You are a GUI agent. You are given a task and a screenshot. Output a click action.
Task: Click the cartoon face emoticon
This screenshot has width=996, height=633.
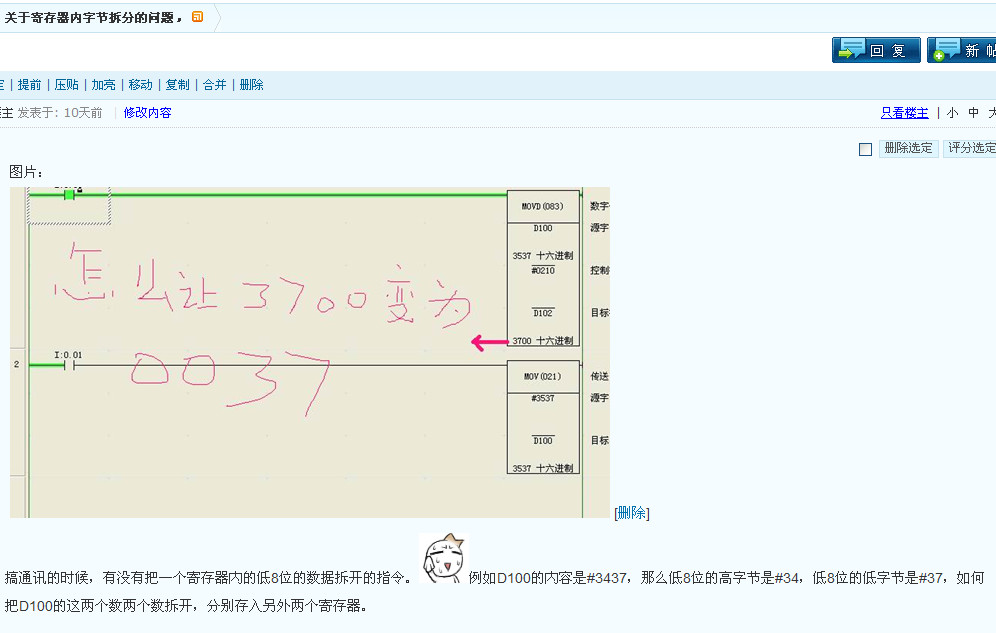[x=443, y=560]
